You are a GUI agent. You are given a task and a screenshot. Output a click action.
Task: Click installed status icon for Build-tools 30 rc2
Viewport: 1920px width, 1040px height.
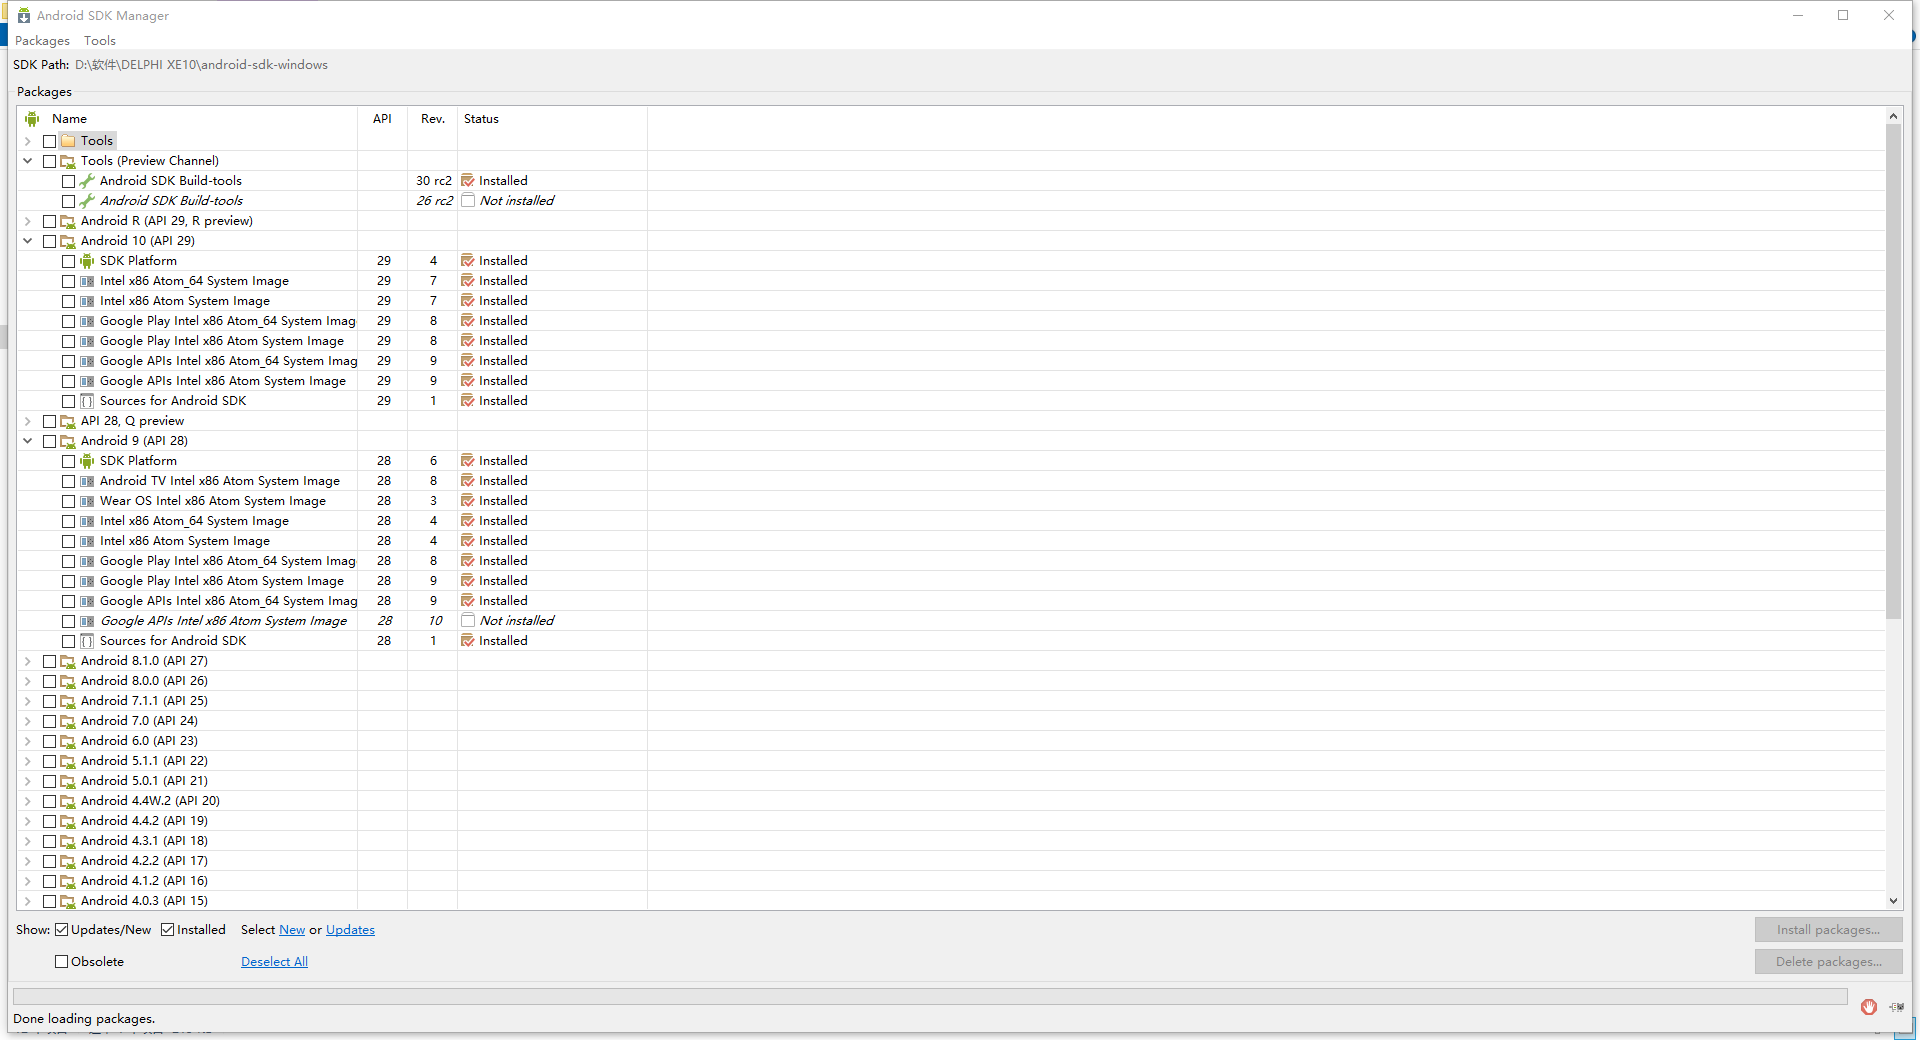coord(467,181)
